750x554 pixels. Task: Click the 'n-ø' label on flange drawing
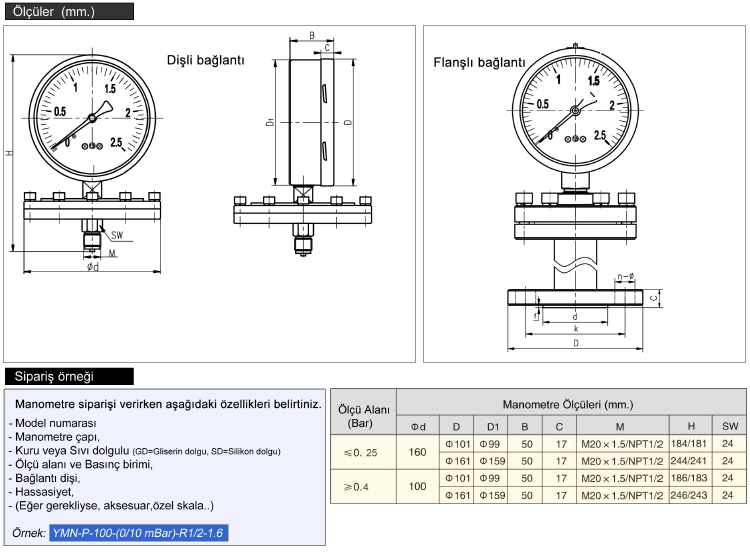click(626, 277)
